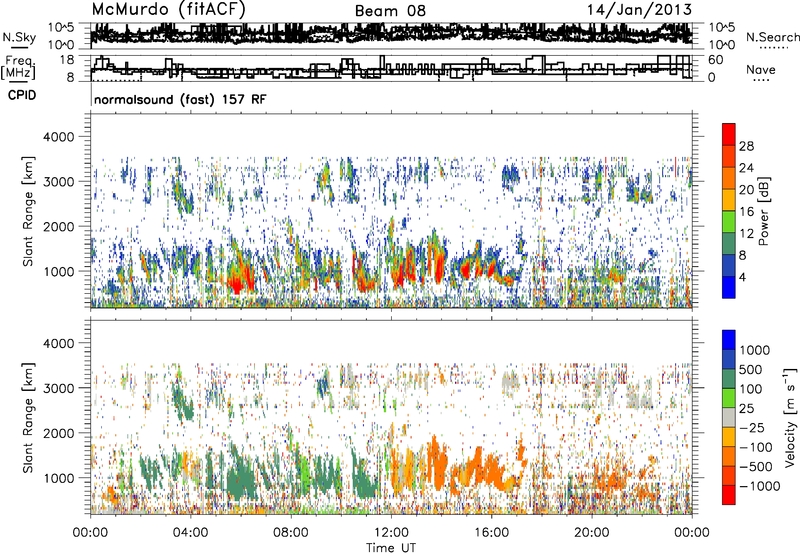
Task: Click the normalsound (fast) 157 RF text
Action: pyautogui.click(x=180, y=99)
